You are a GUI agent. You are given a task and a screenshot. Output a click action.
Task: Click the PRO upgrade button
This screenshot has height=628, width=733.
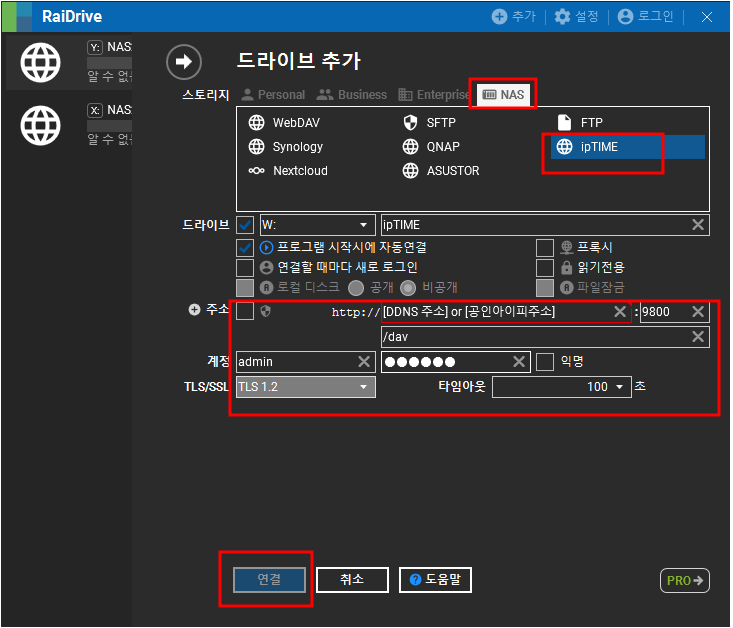[x=685, y=581]
